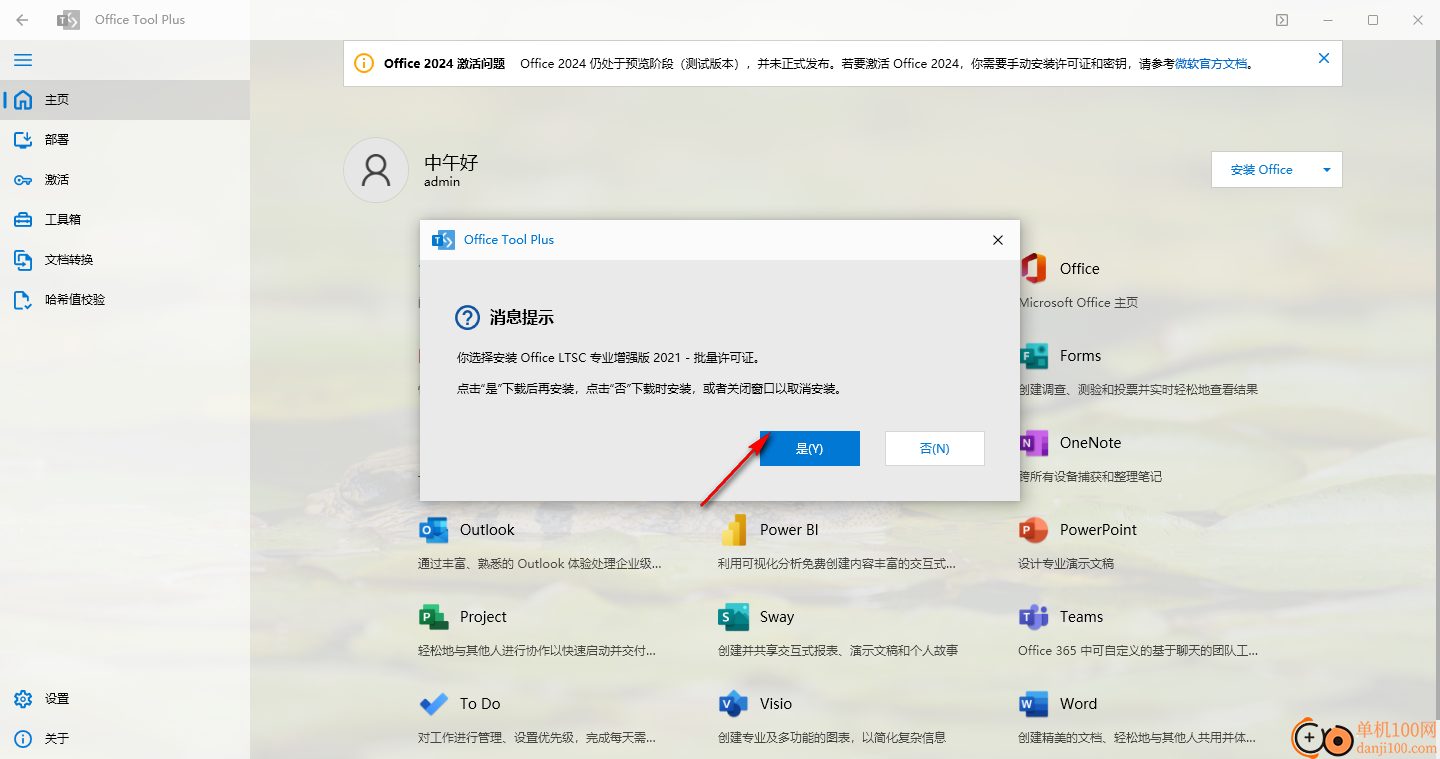Launch the PowerPoint app icon
The width and height of the screenshot is (1440, 759).
(1033, 530)
